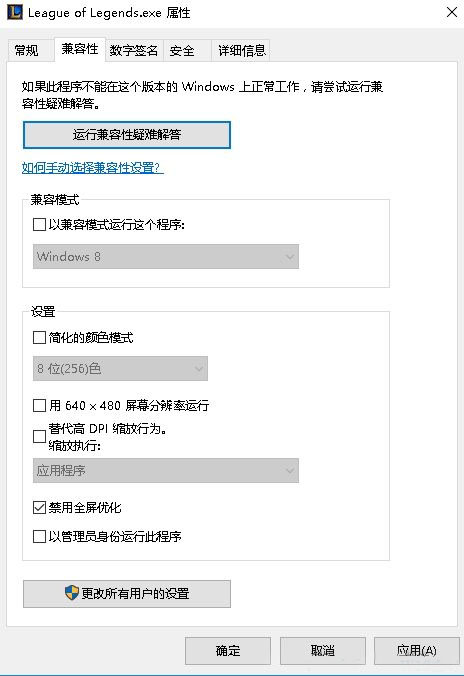
Task: Select the 详细信息 tab
Action: 242,50
